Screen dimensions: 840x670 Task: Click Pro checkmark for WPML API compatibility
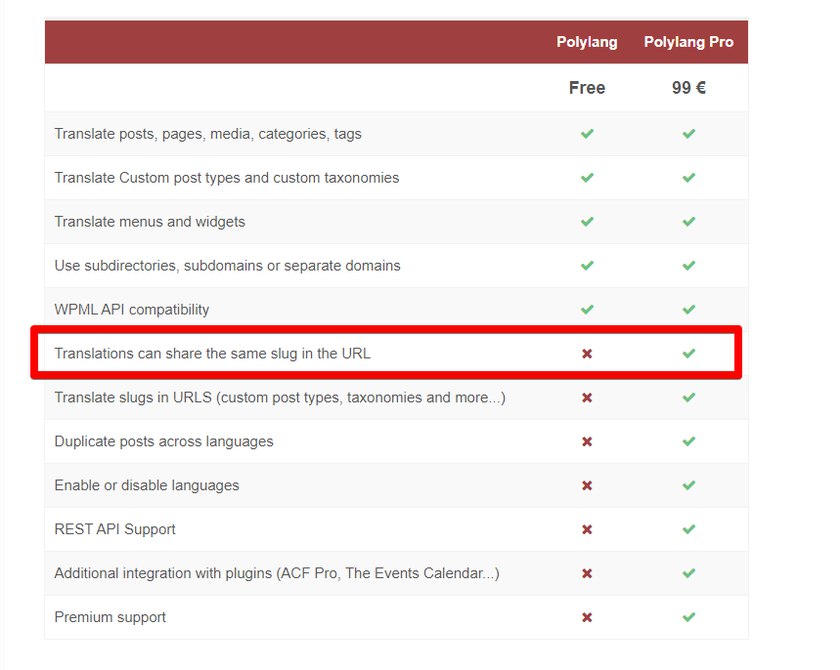coord(689,309)
